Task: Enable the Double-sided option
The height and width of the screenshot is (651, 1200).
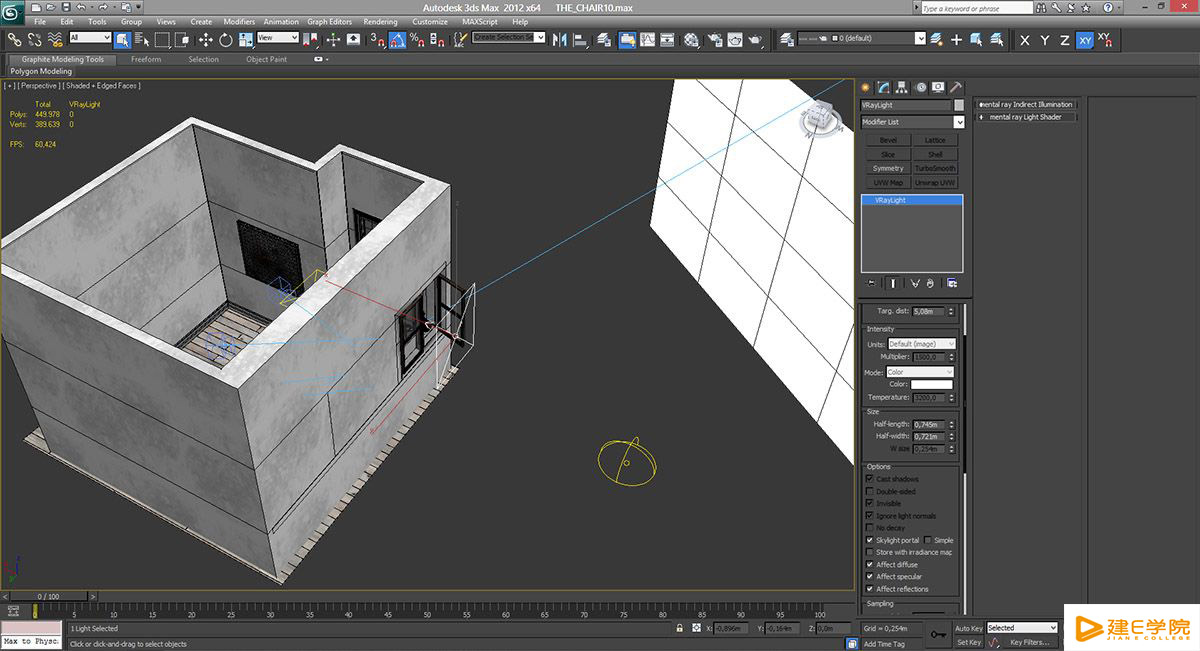Action: (x=869, y=491)
